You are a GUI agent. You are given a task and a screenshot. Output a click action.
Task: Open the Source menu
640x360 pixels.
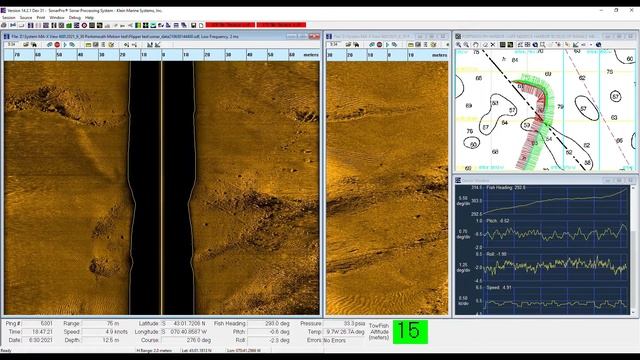[26, 18]
